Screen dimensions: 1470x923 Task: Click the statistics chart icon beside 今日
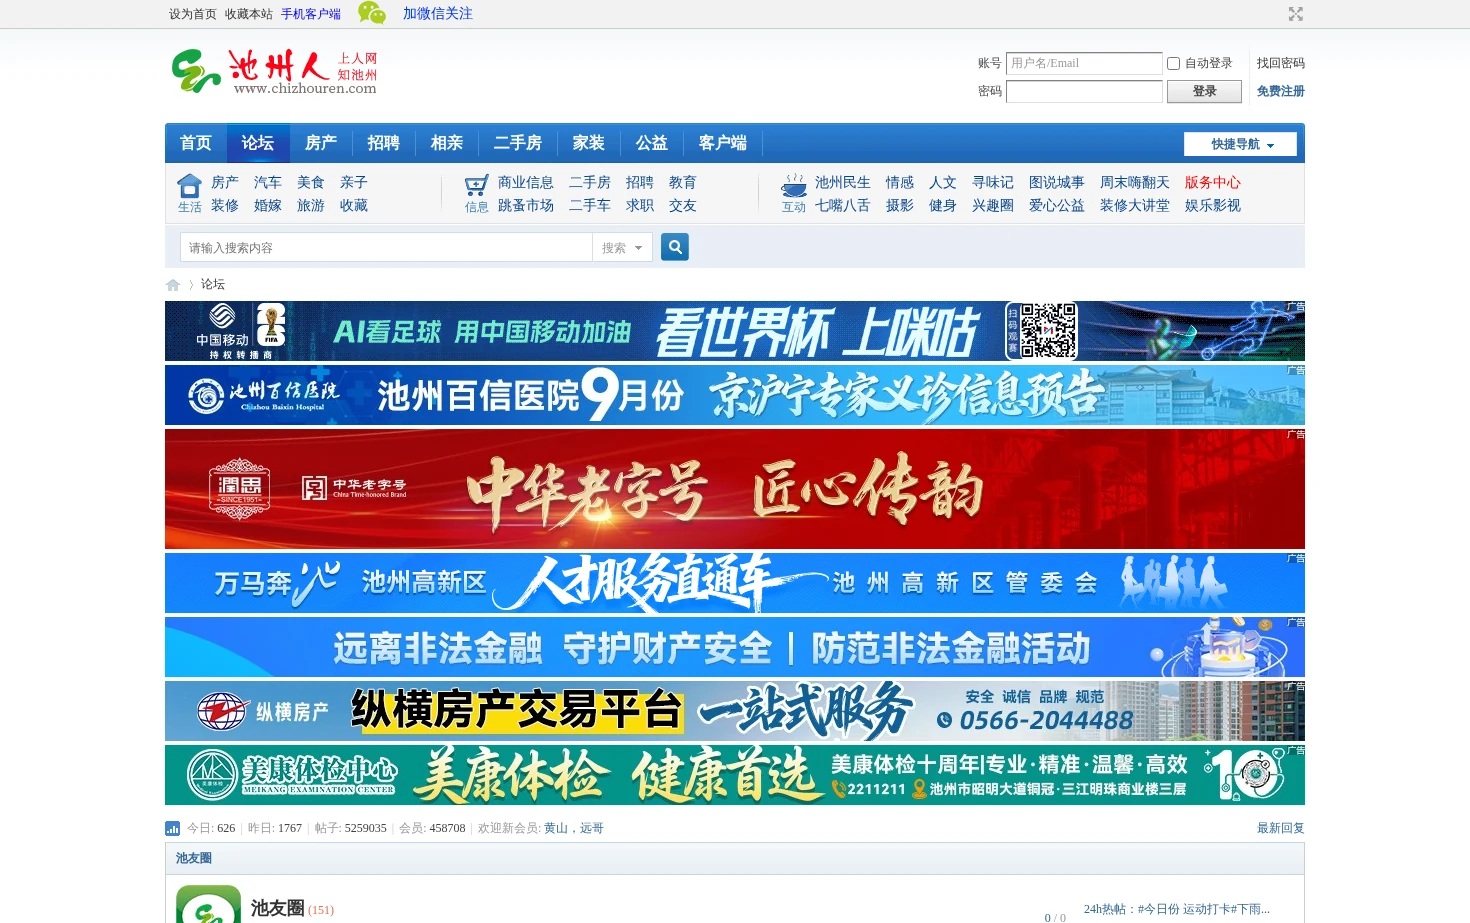coord(172,828)
